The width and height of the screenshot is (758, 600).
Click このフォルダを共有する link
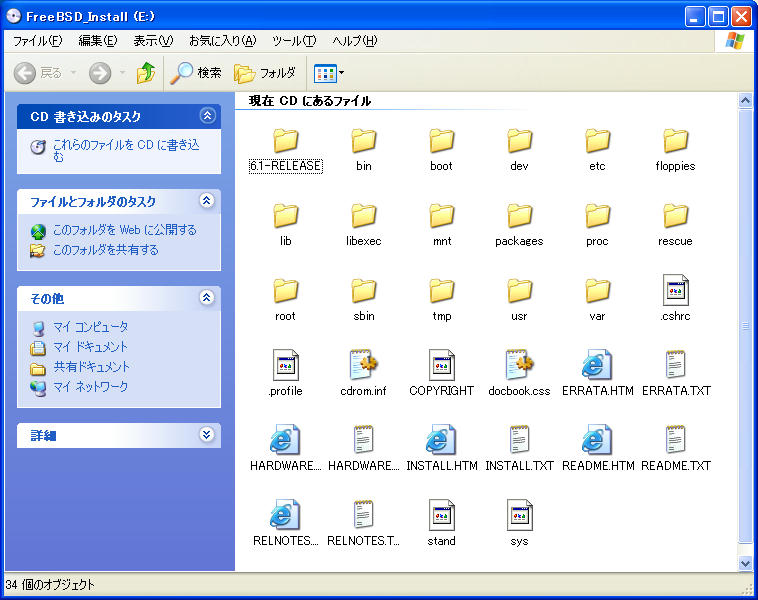[105, 250]
